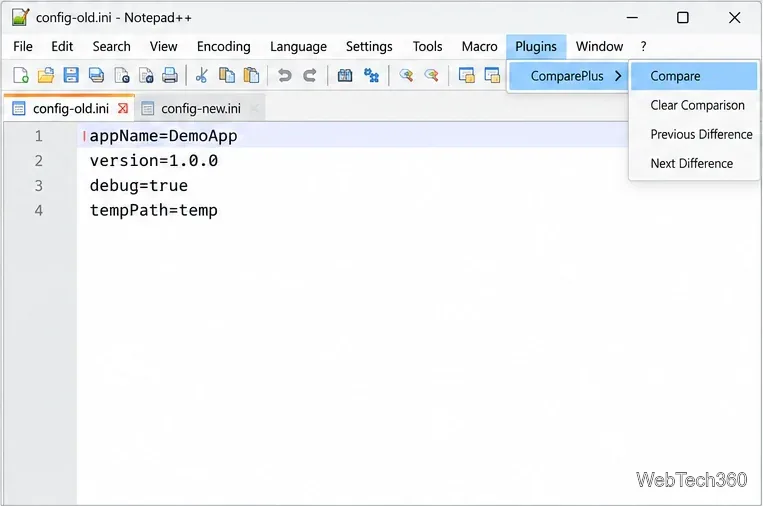Click the Zoom In magnifier icon

406,75
